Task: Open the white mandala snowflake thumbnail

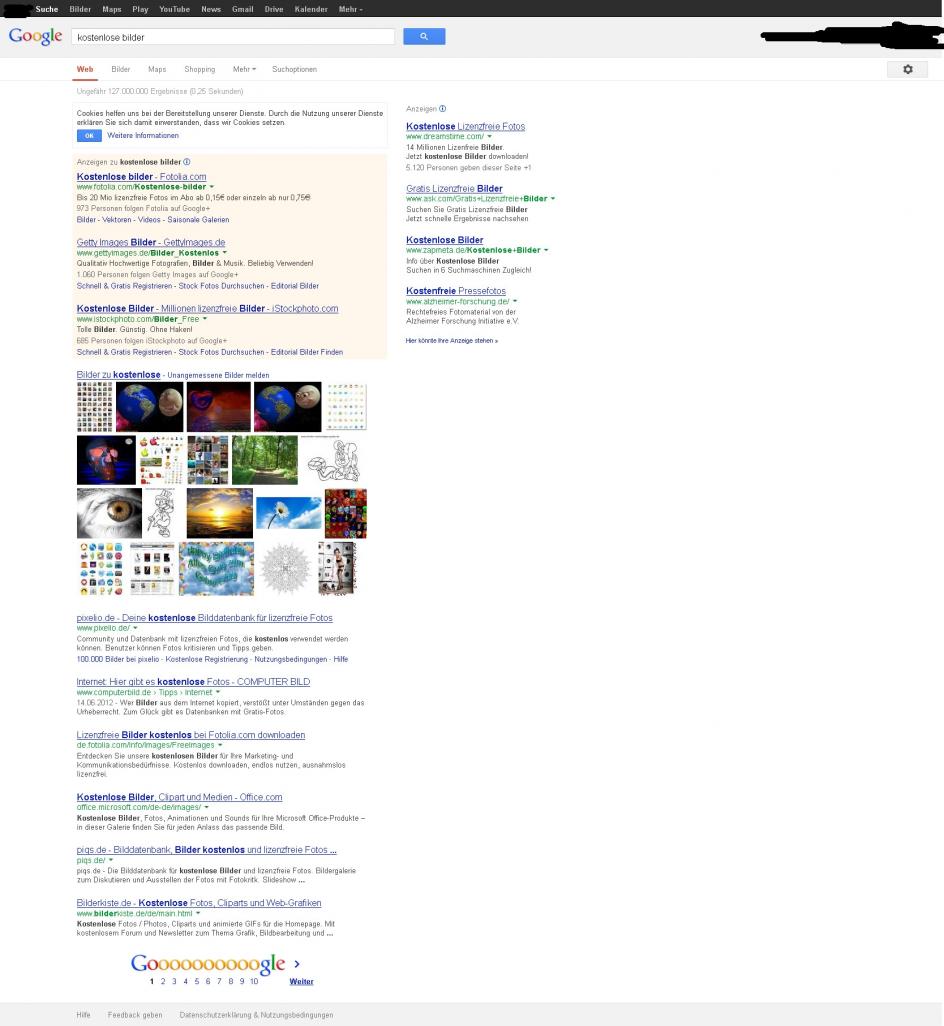Action: [285, 568]
